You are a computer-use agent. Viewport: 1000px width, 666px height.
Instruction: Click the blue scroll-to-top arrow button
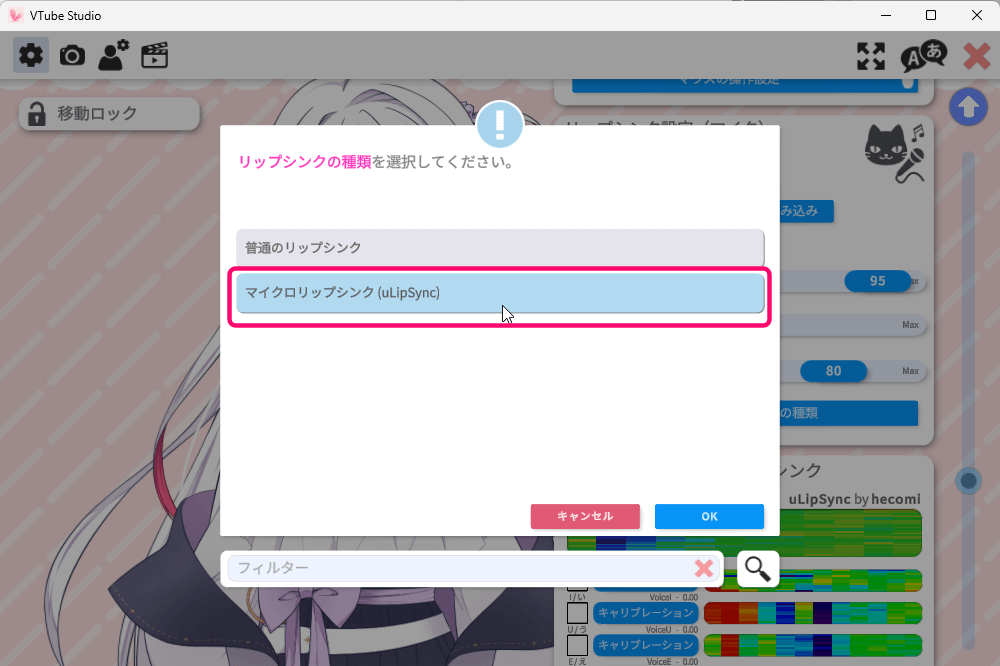pos(967,107)
